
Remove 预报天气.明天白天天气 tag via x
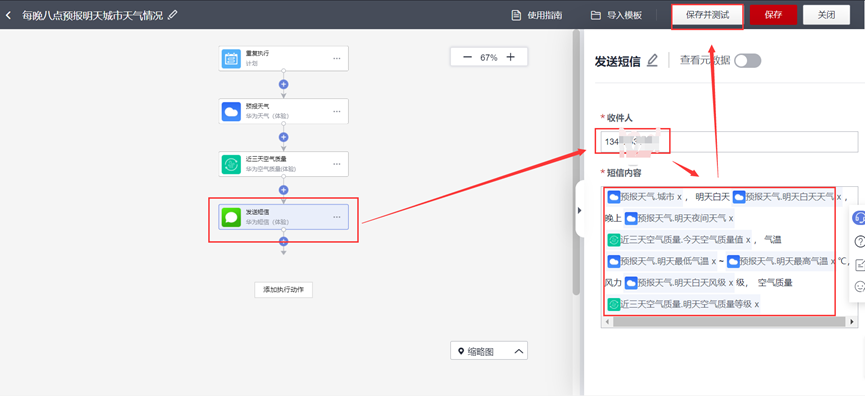pos(839,196)
